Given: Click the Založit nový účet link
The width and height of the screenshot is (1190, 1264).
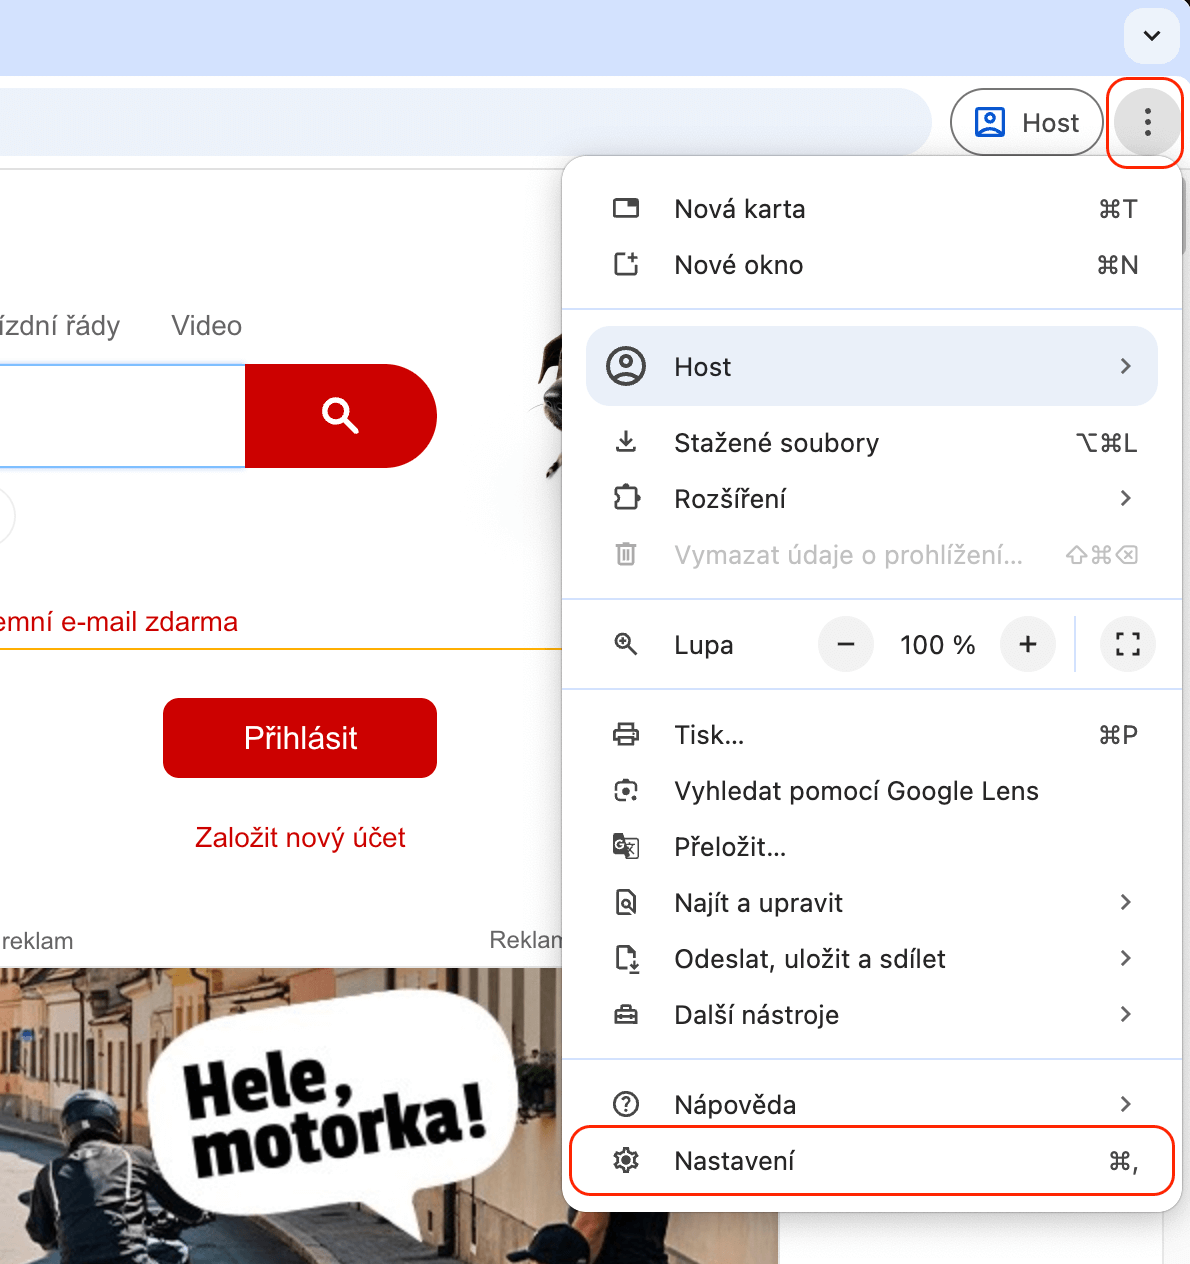Looking at the screenshot, I should pyautogui.click(x=300, y=838).
